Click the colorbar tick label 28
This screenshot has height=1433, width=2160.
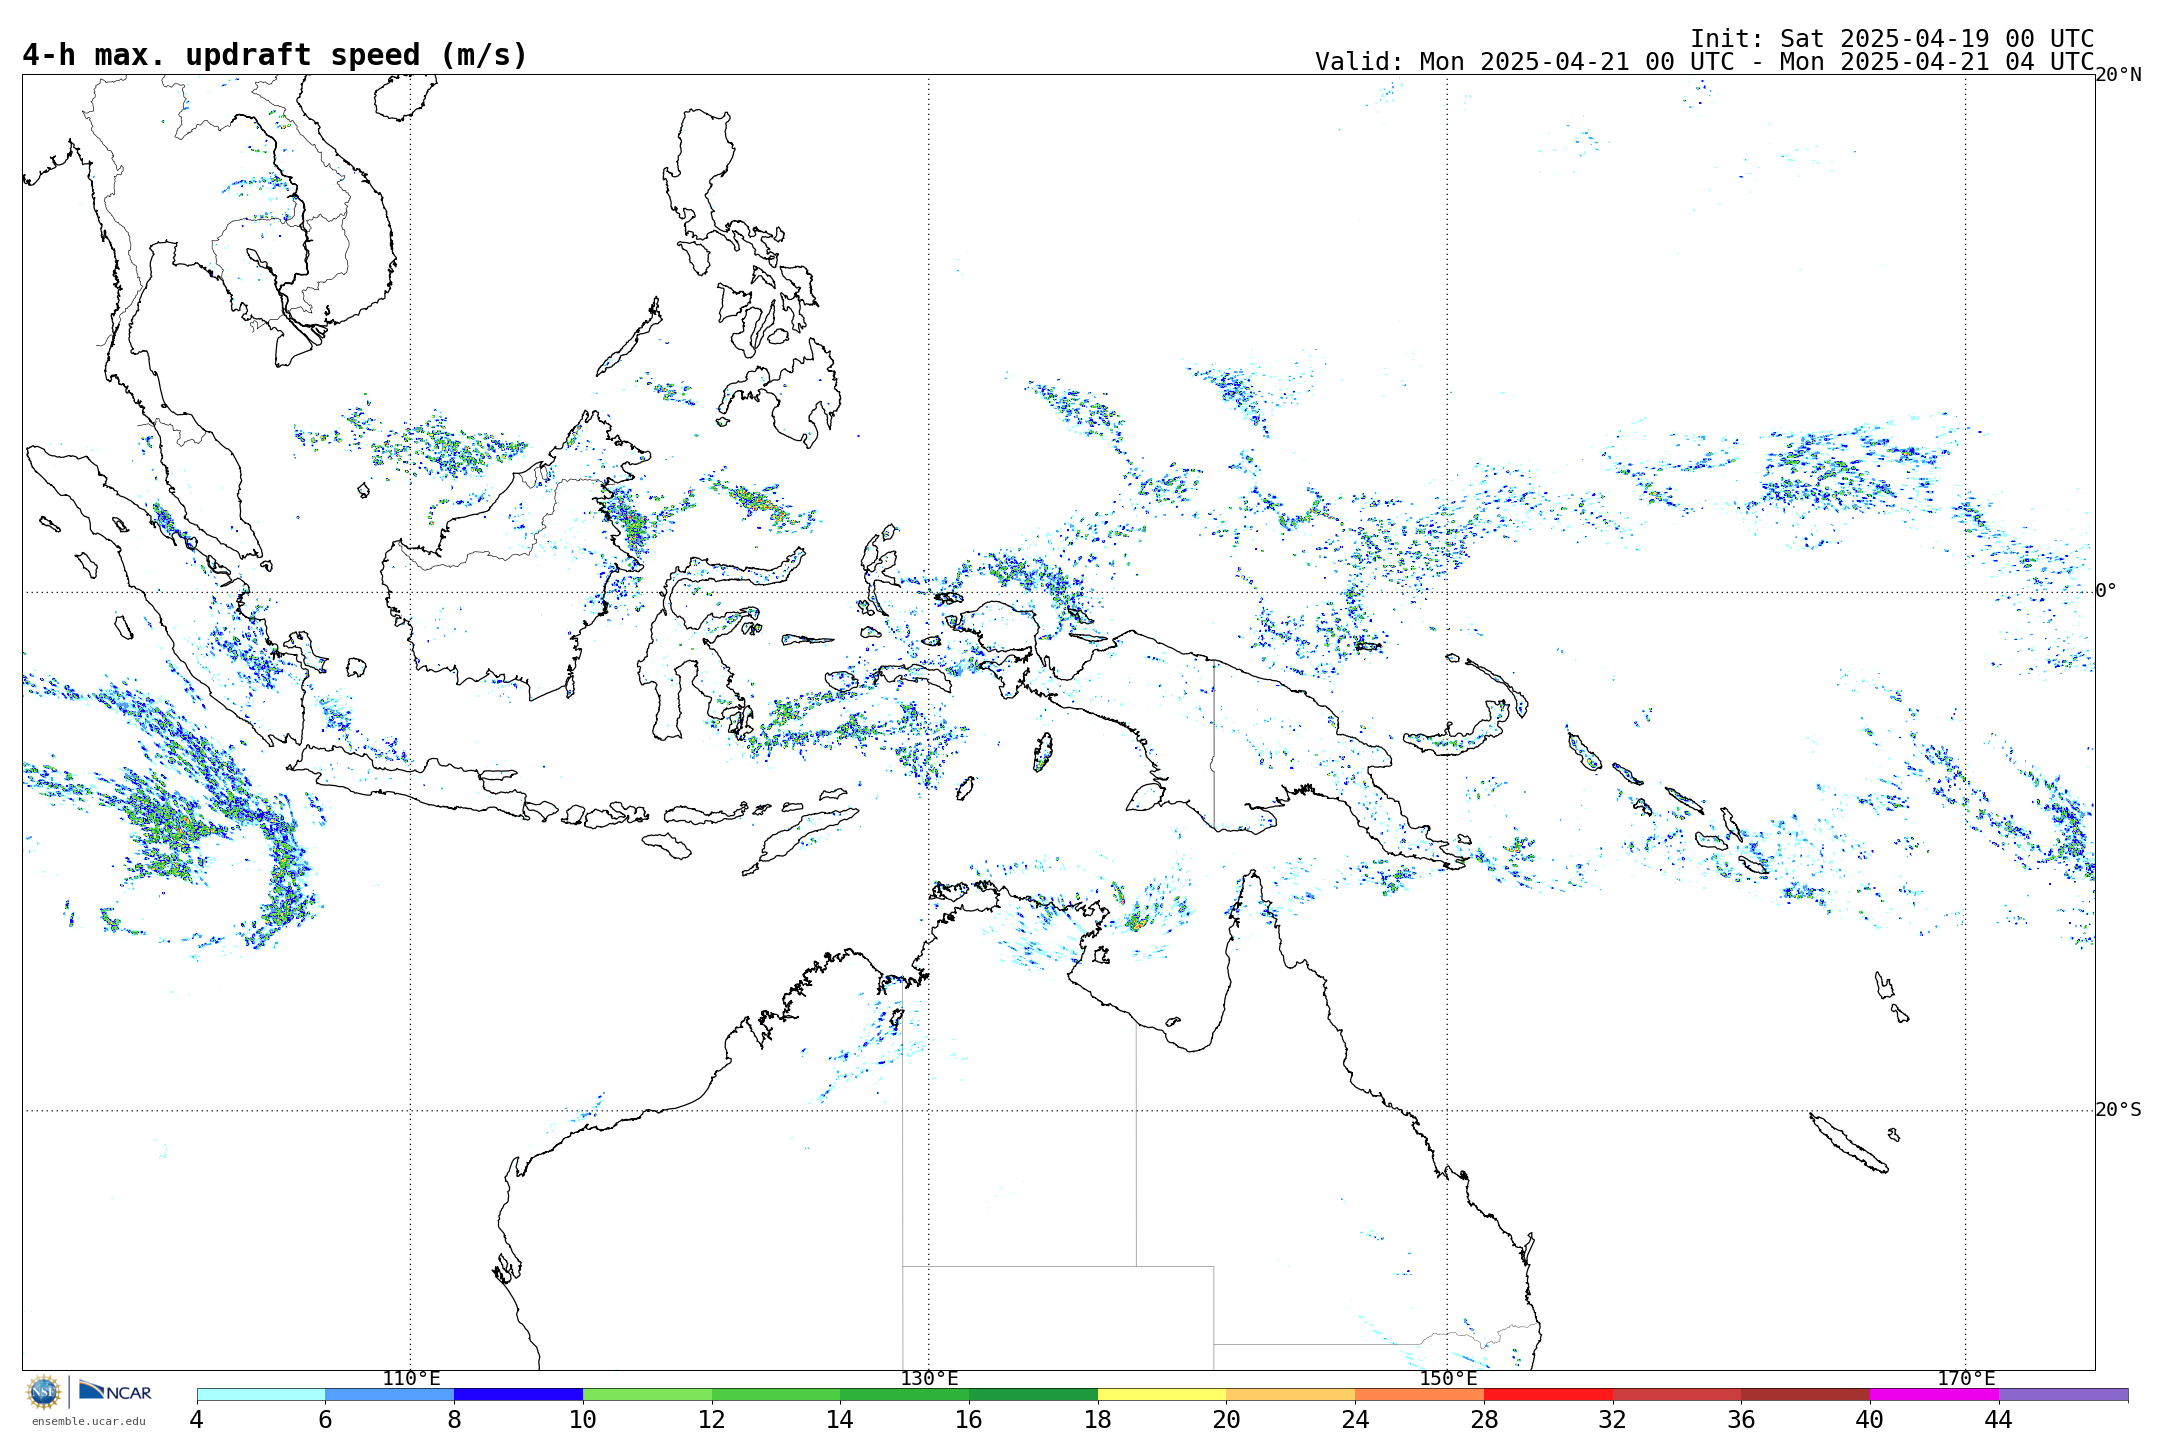tap(1484, 1420)
